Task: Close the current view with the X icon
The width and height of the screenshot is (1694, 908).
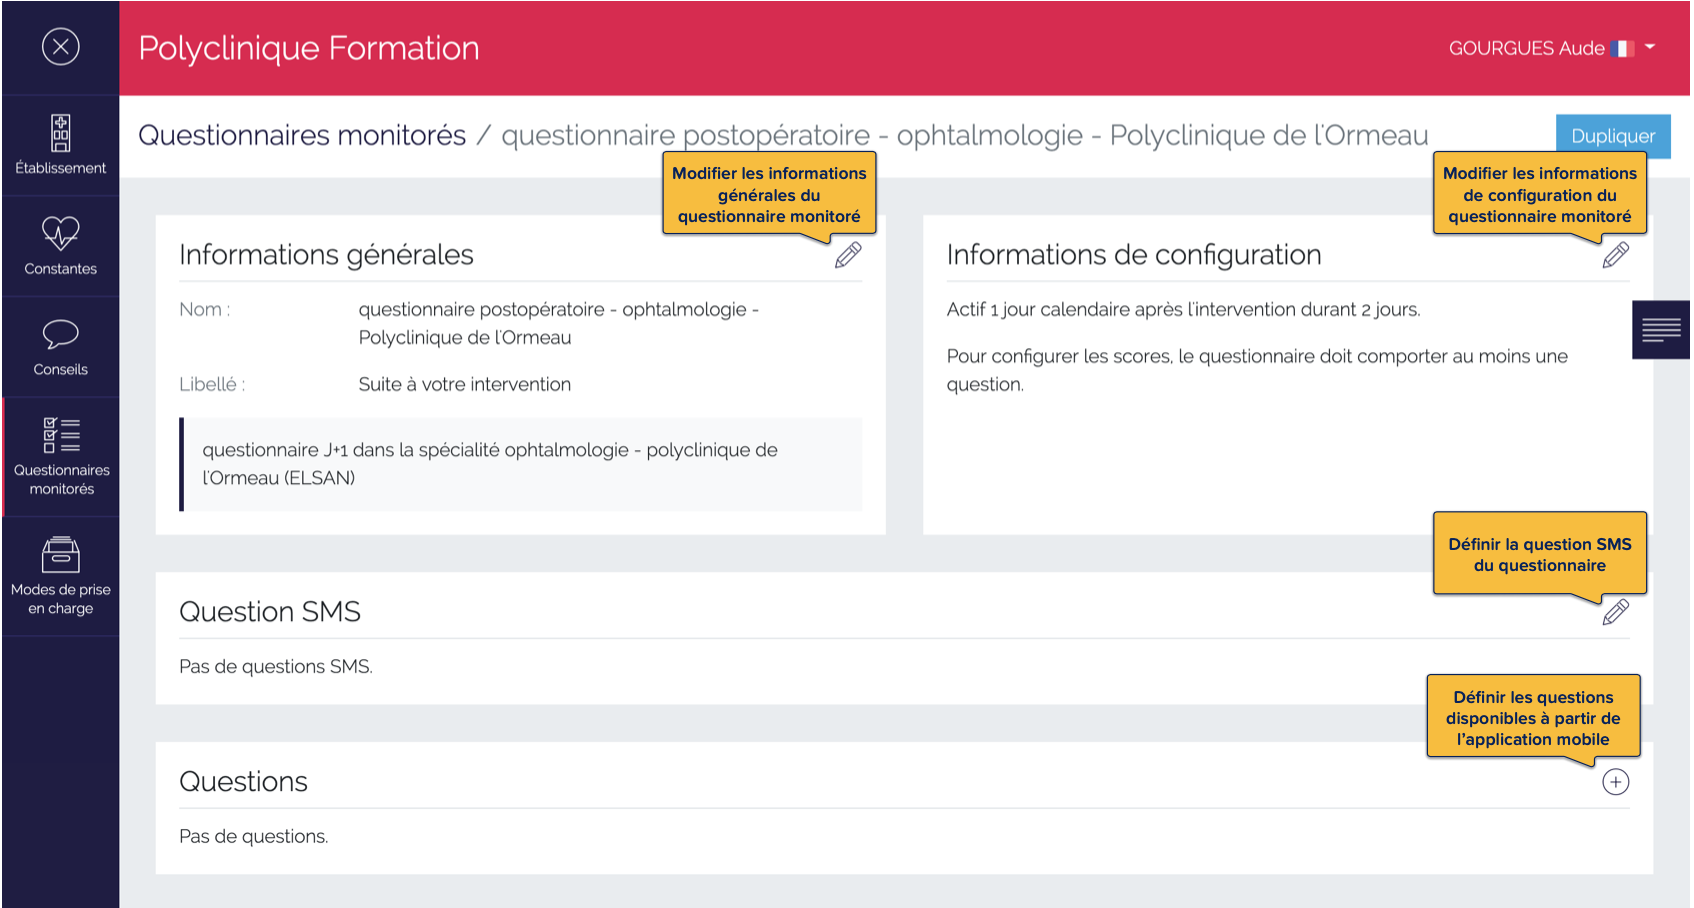Action: click(x=60, y=47)
